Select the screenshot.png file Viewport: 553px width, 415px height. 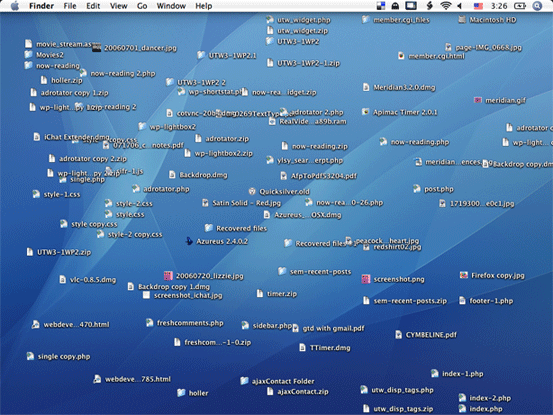[393, 279]
